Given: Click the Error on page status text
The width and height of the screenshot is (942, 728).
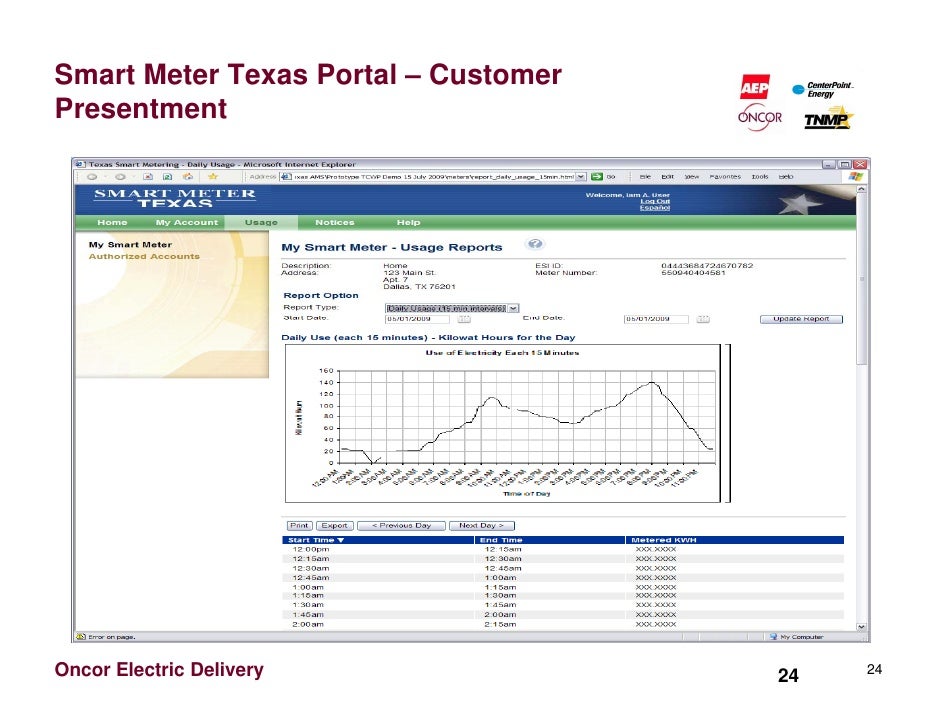Looking at the screenshot, I should pos(112,637).
